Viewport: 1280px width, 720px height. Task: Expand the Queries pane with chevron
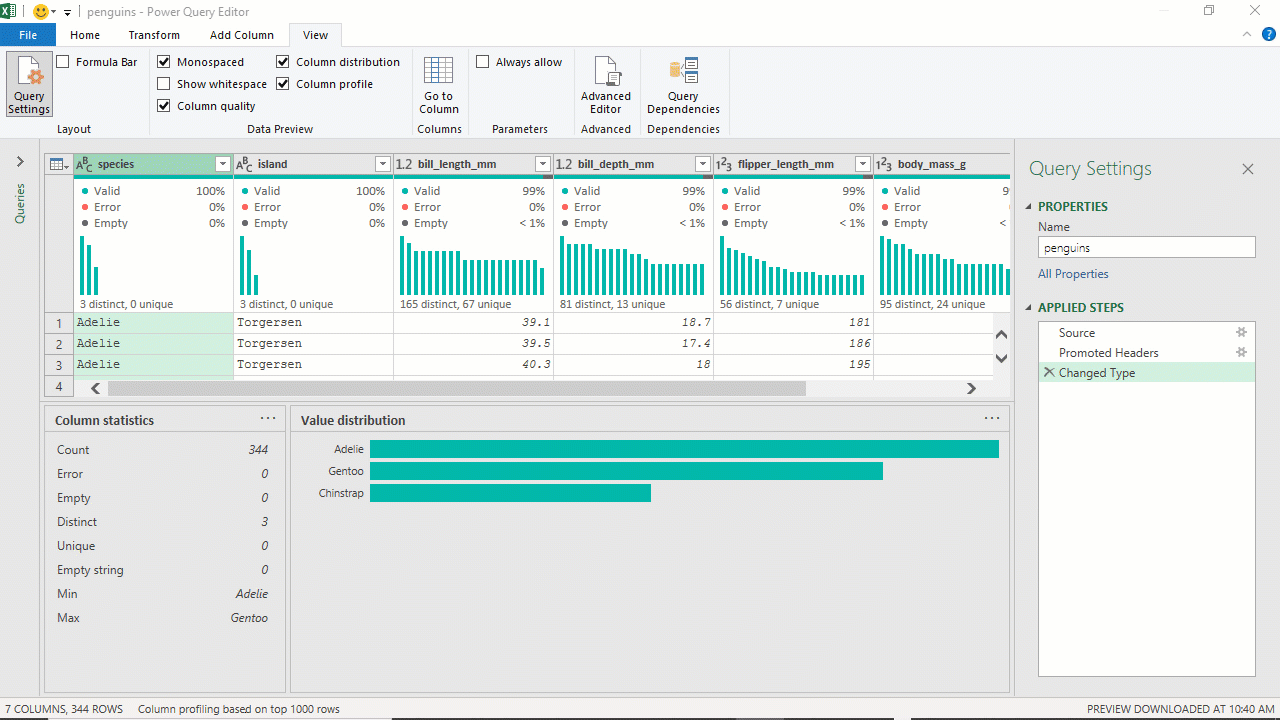tap(20, 162)
